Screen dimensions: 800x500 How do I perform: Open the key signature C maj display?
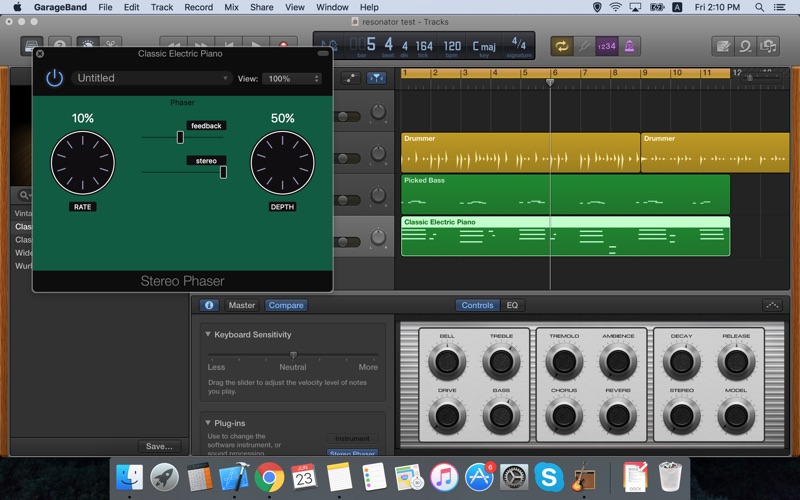[x=484, y=47]
